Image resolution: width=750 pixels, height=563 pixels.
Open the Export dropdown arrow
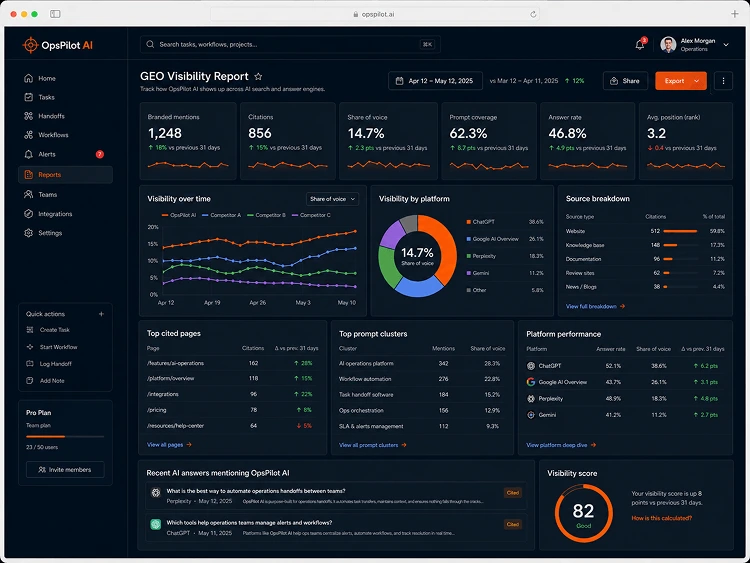click(x=697, y=81)
